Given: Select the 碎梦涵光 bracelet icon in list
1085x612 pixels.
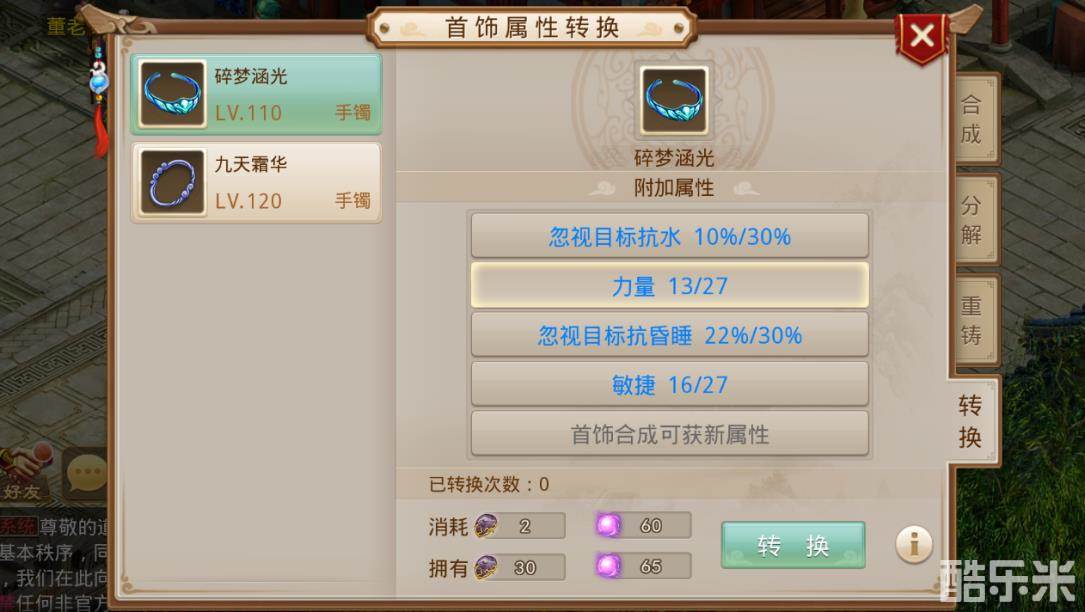Looking at the screenshot, I should coord(172,93).
